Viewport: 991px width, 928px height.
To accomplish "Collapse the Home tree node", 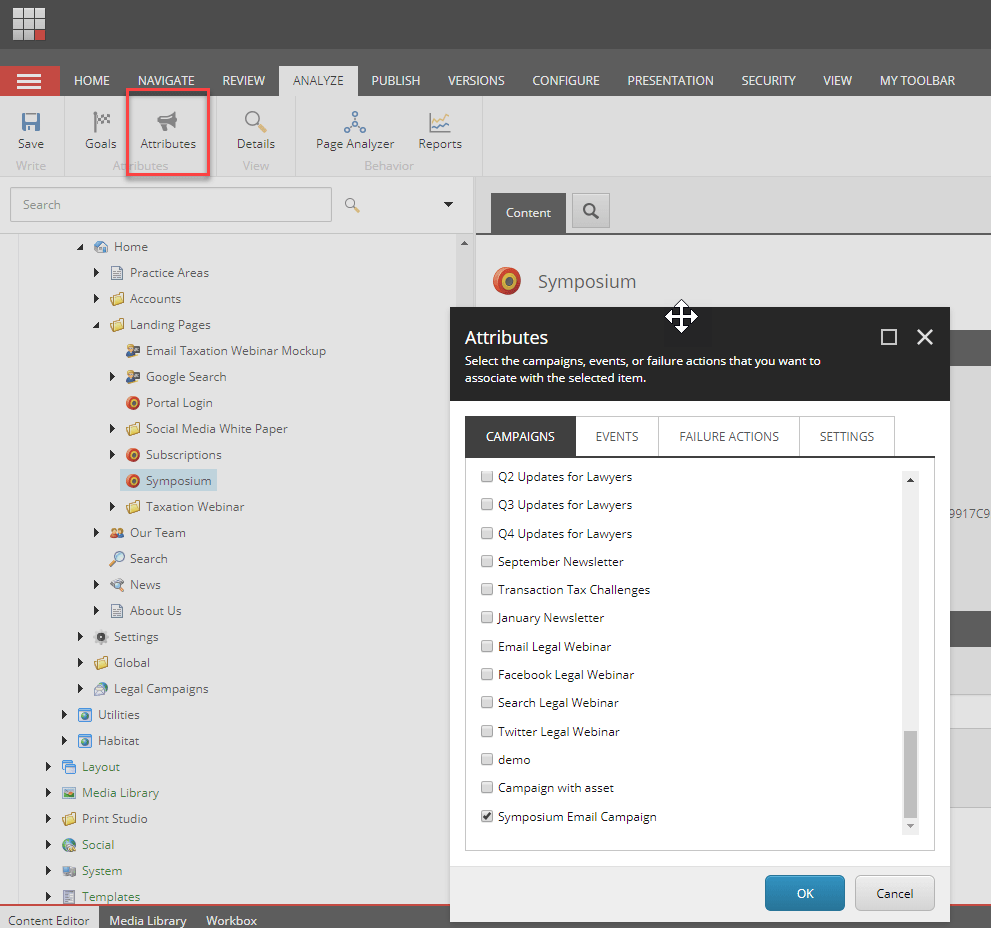I will click(x=80, y=247).
